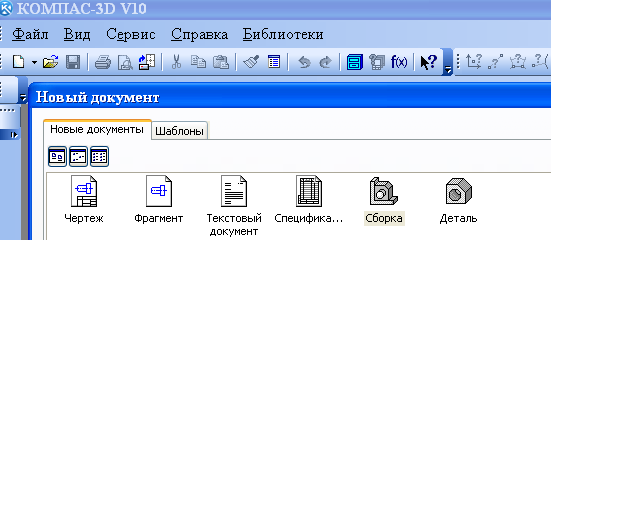640x512 pixels.
Task: Click the Properties list icon
Action: click(274, 62)
